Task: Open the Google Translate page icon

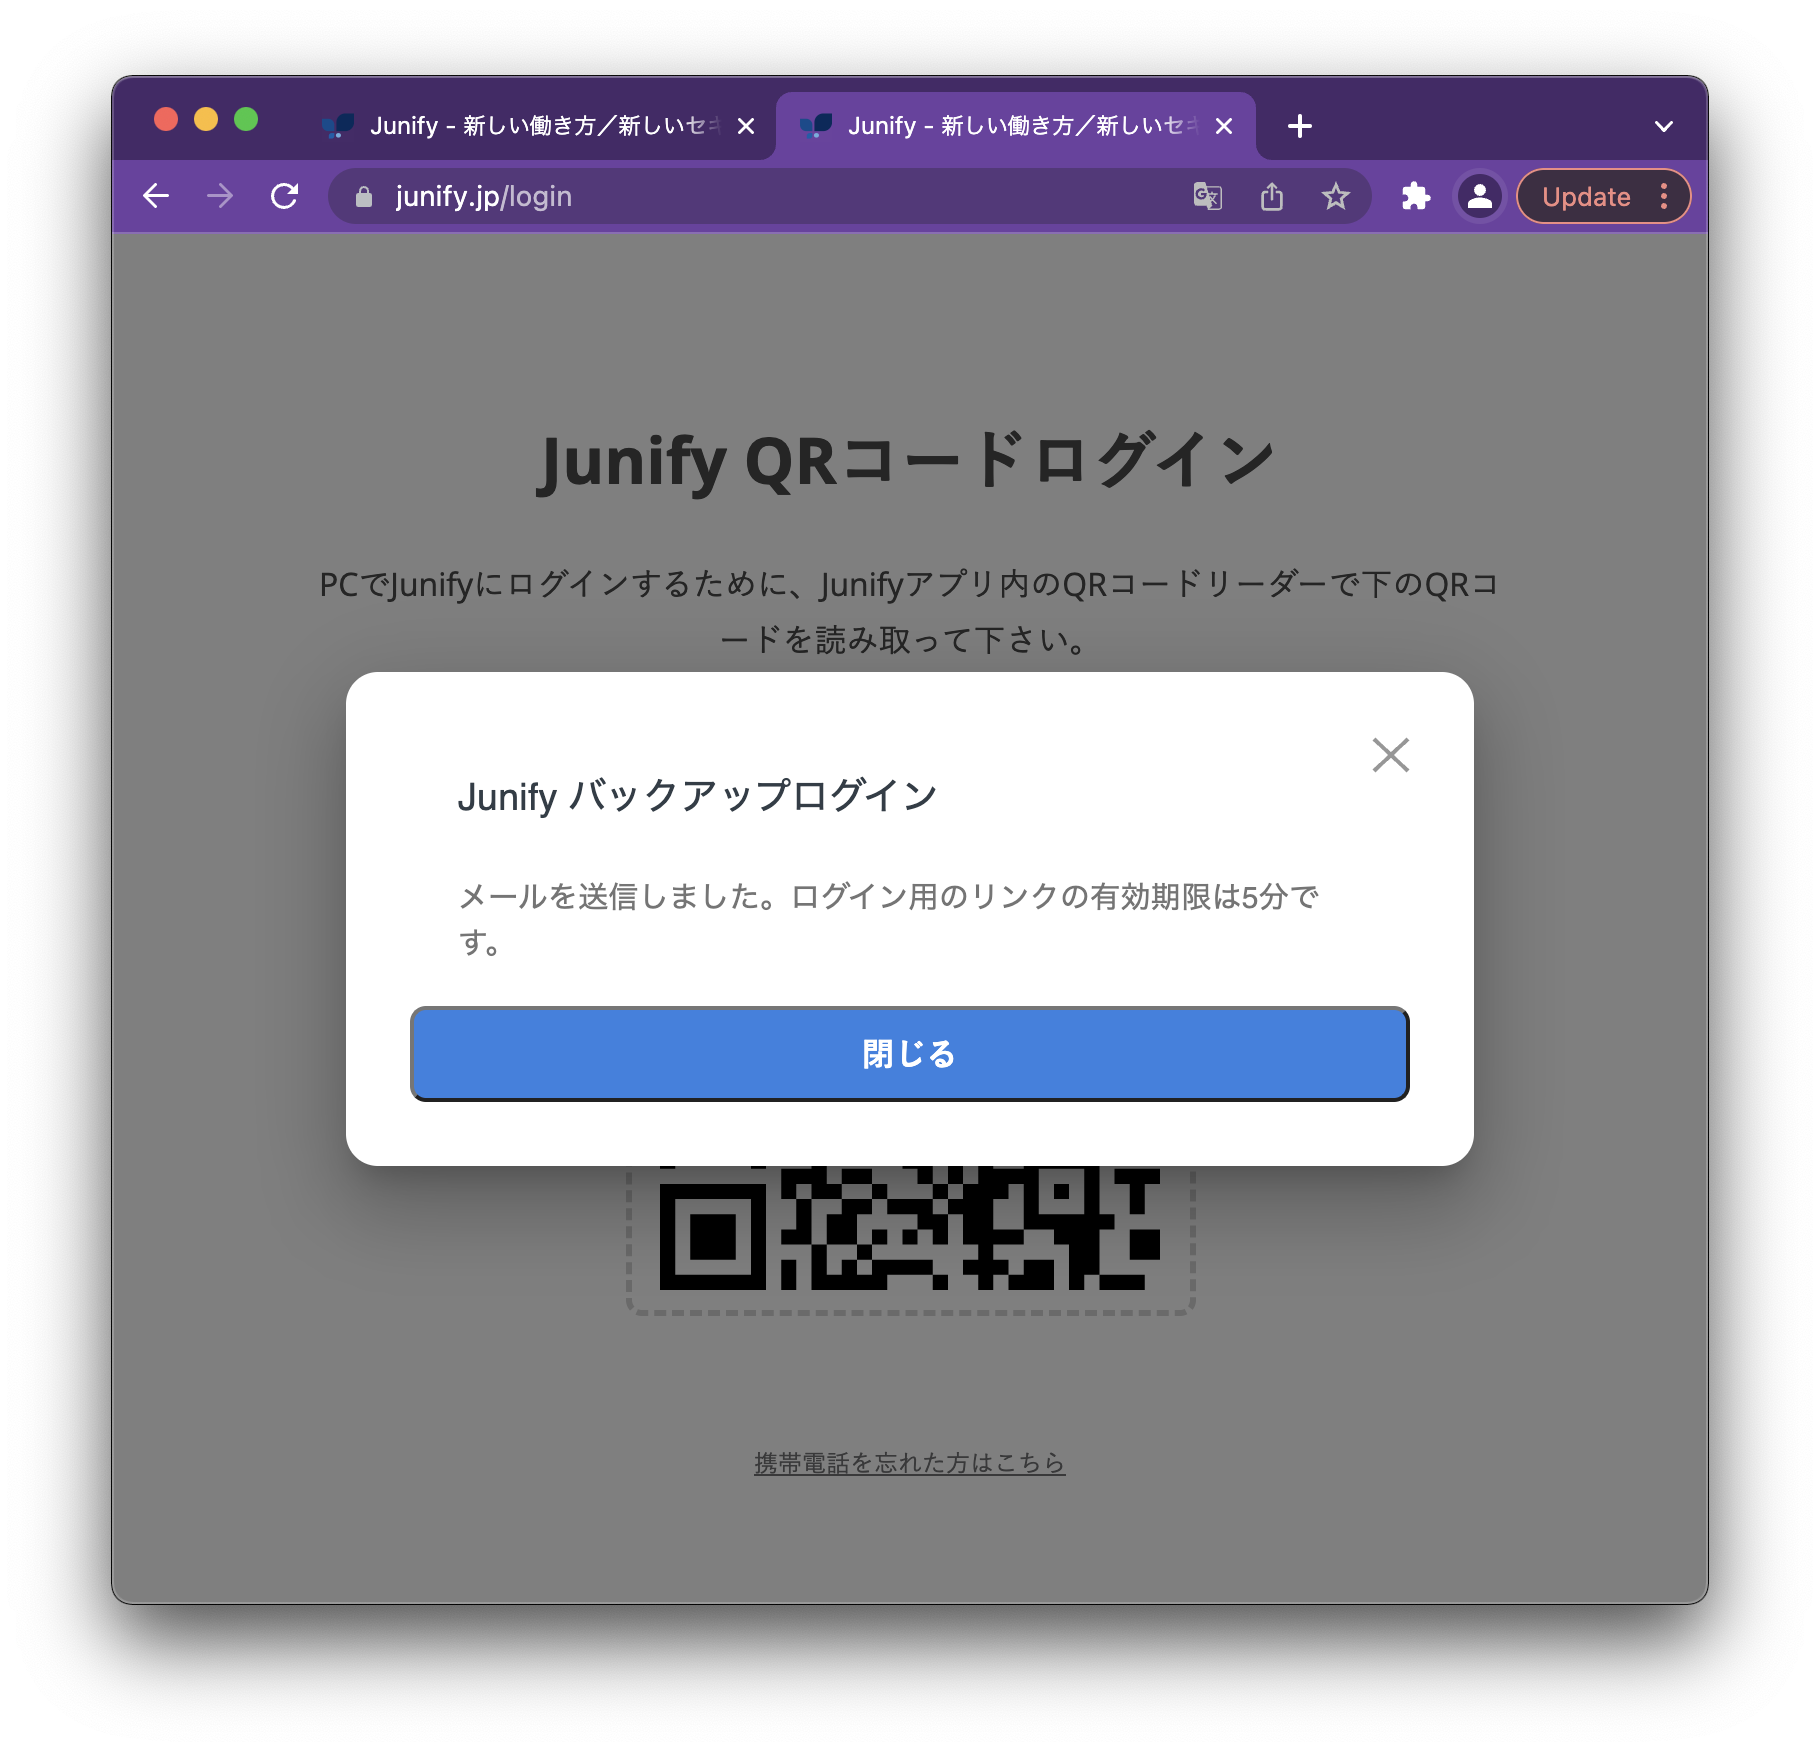Action: pyautogui.click(x=1207, y=196)
